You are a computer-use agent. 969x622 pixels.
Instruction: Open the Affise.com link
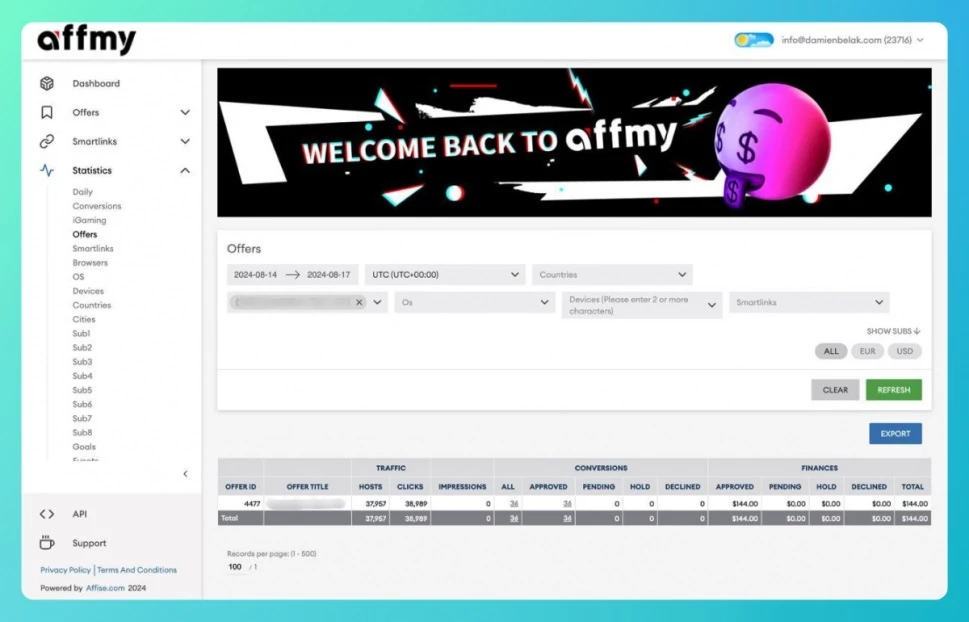point(105,588)
